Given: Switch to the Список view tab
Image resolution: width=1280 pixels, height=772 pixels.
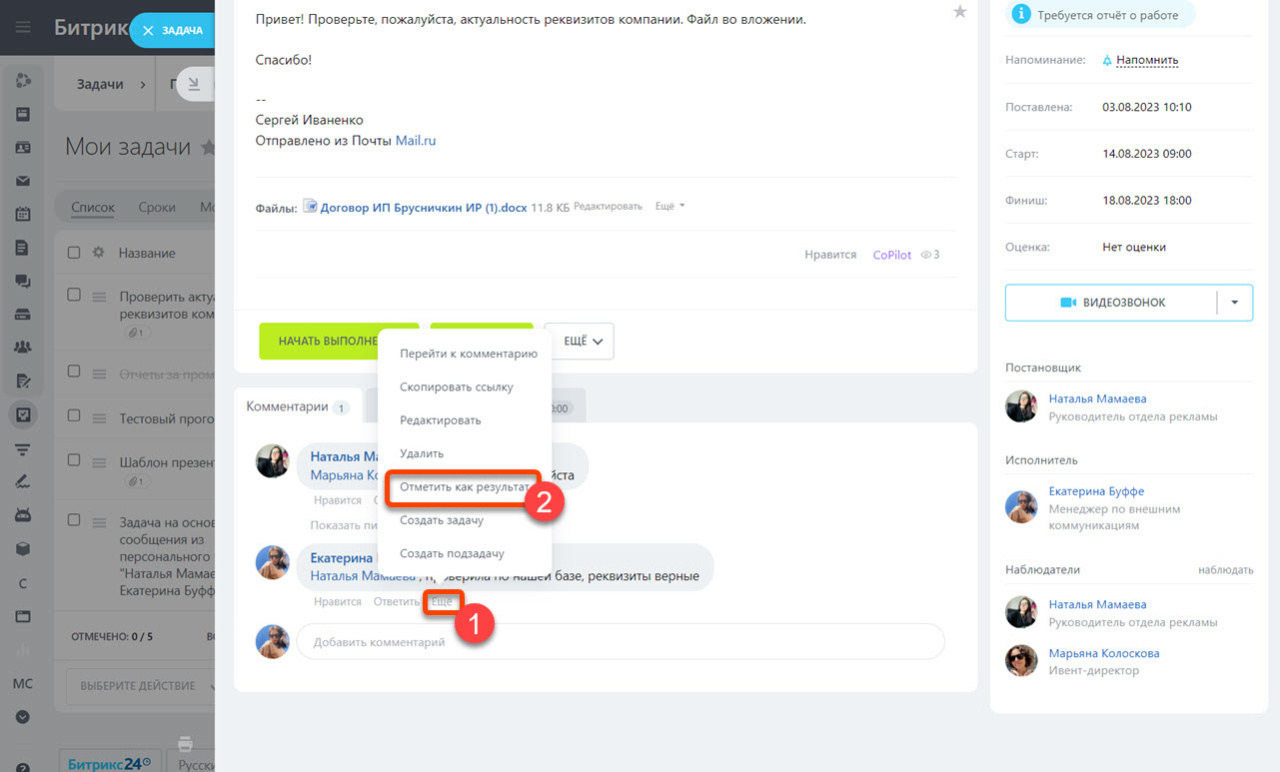Looking at the screenshot, I should [x=93, y=208].
